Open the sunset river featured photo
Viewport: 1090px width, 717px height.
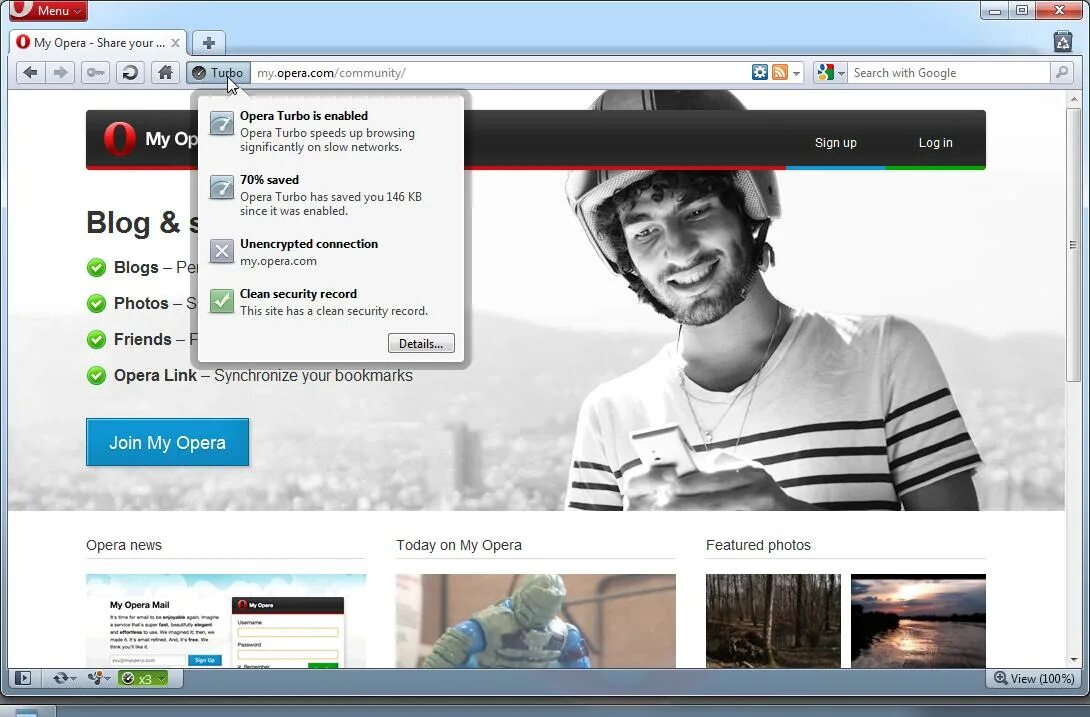918,621
